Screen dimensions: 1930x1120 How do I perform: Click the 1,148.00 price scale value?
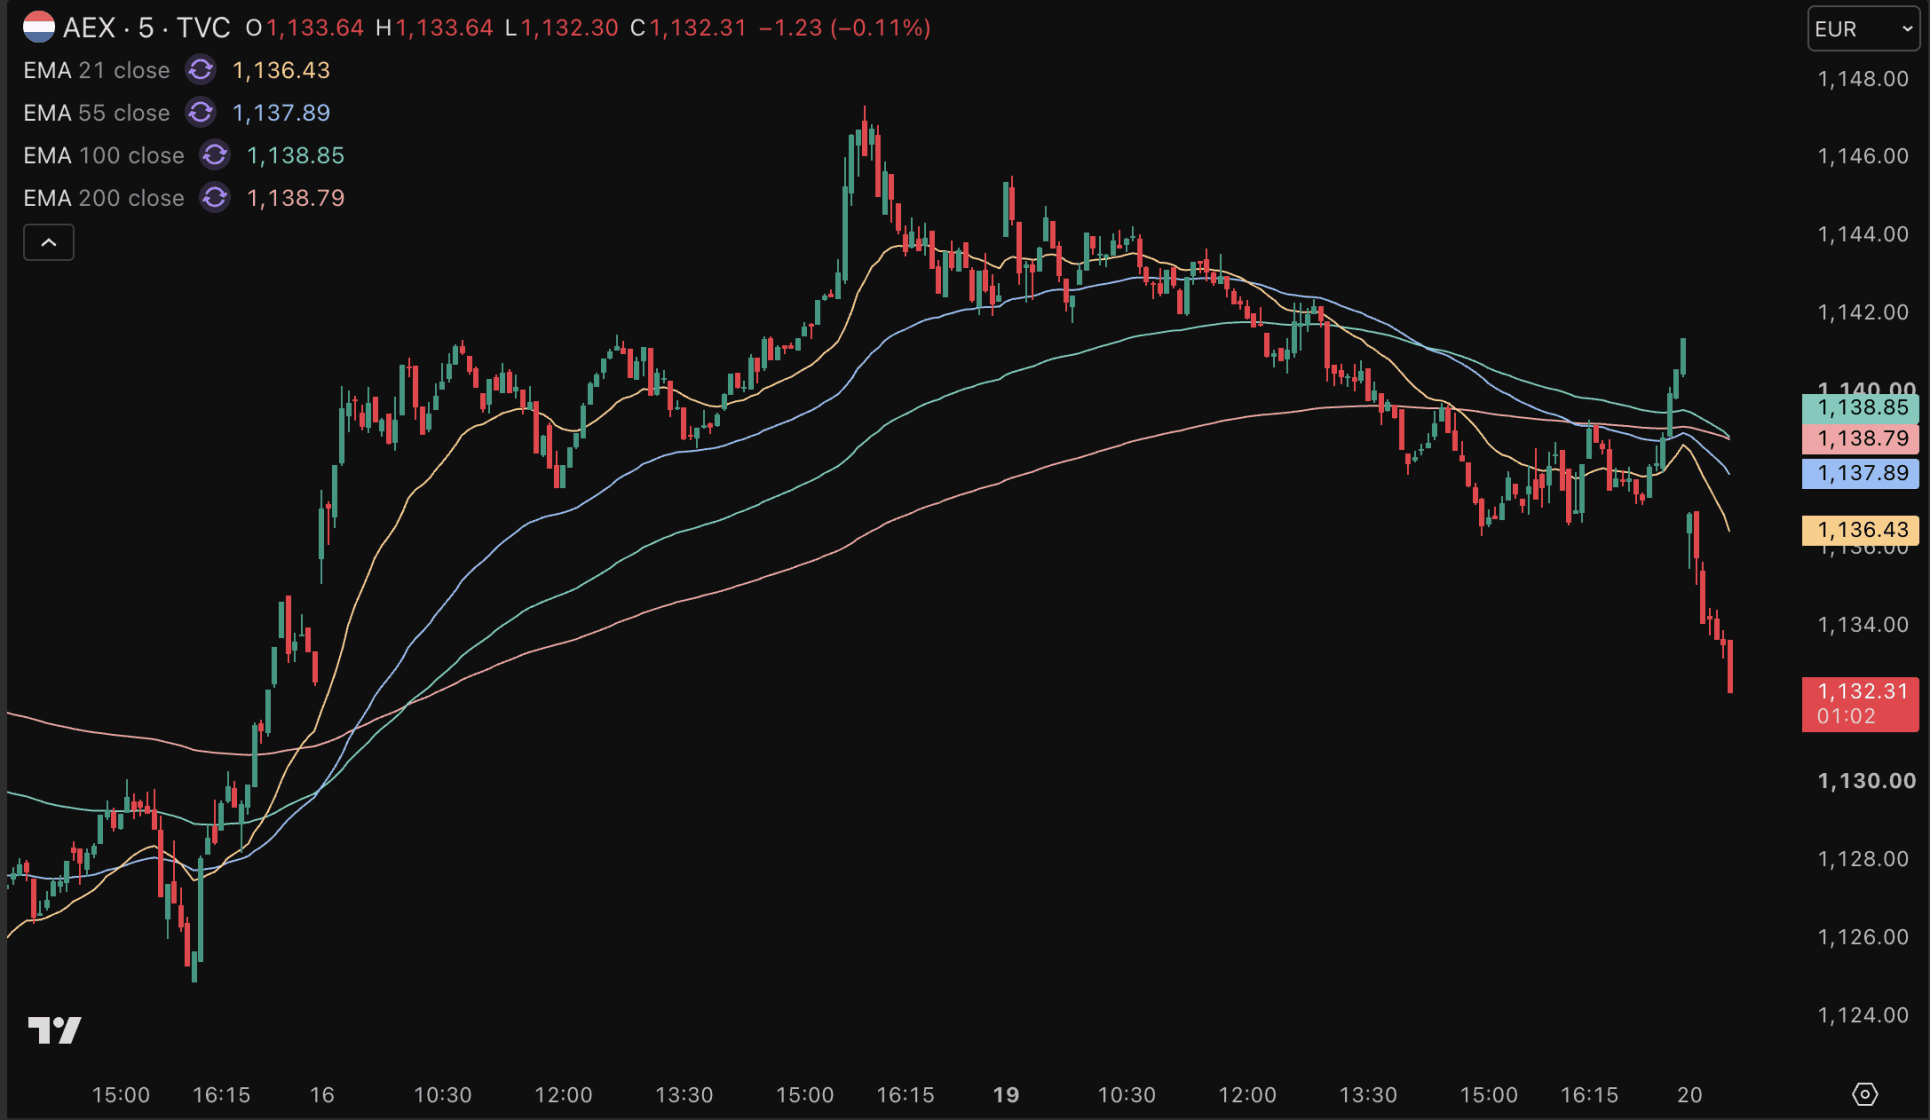click(x=1863, y=78)
